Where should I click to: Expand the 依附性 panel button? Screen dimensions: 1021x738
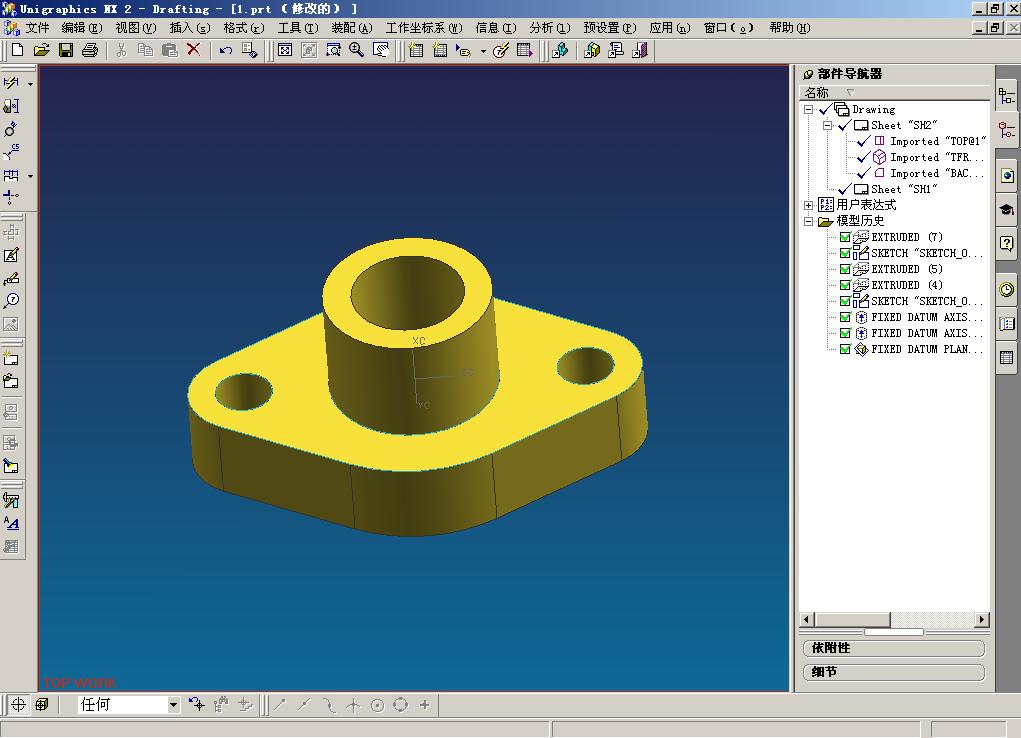click(x=894, y=648)
